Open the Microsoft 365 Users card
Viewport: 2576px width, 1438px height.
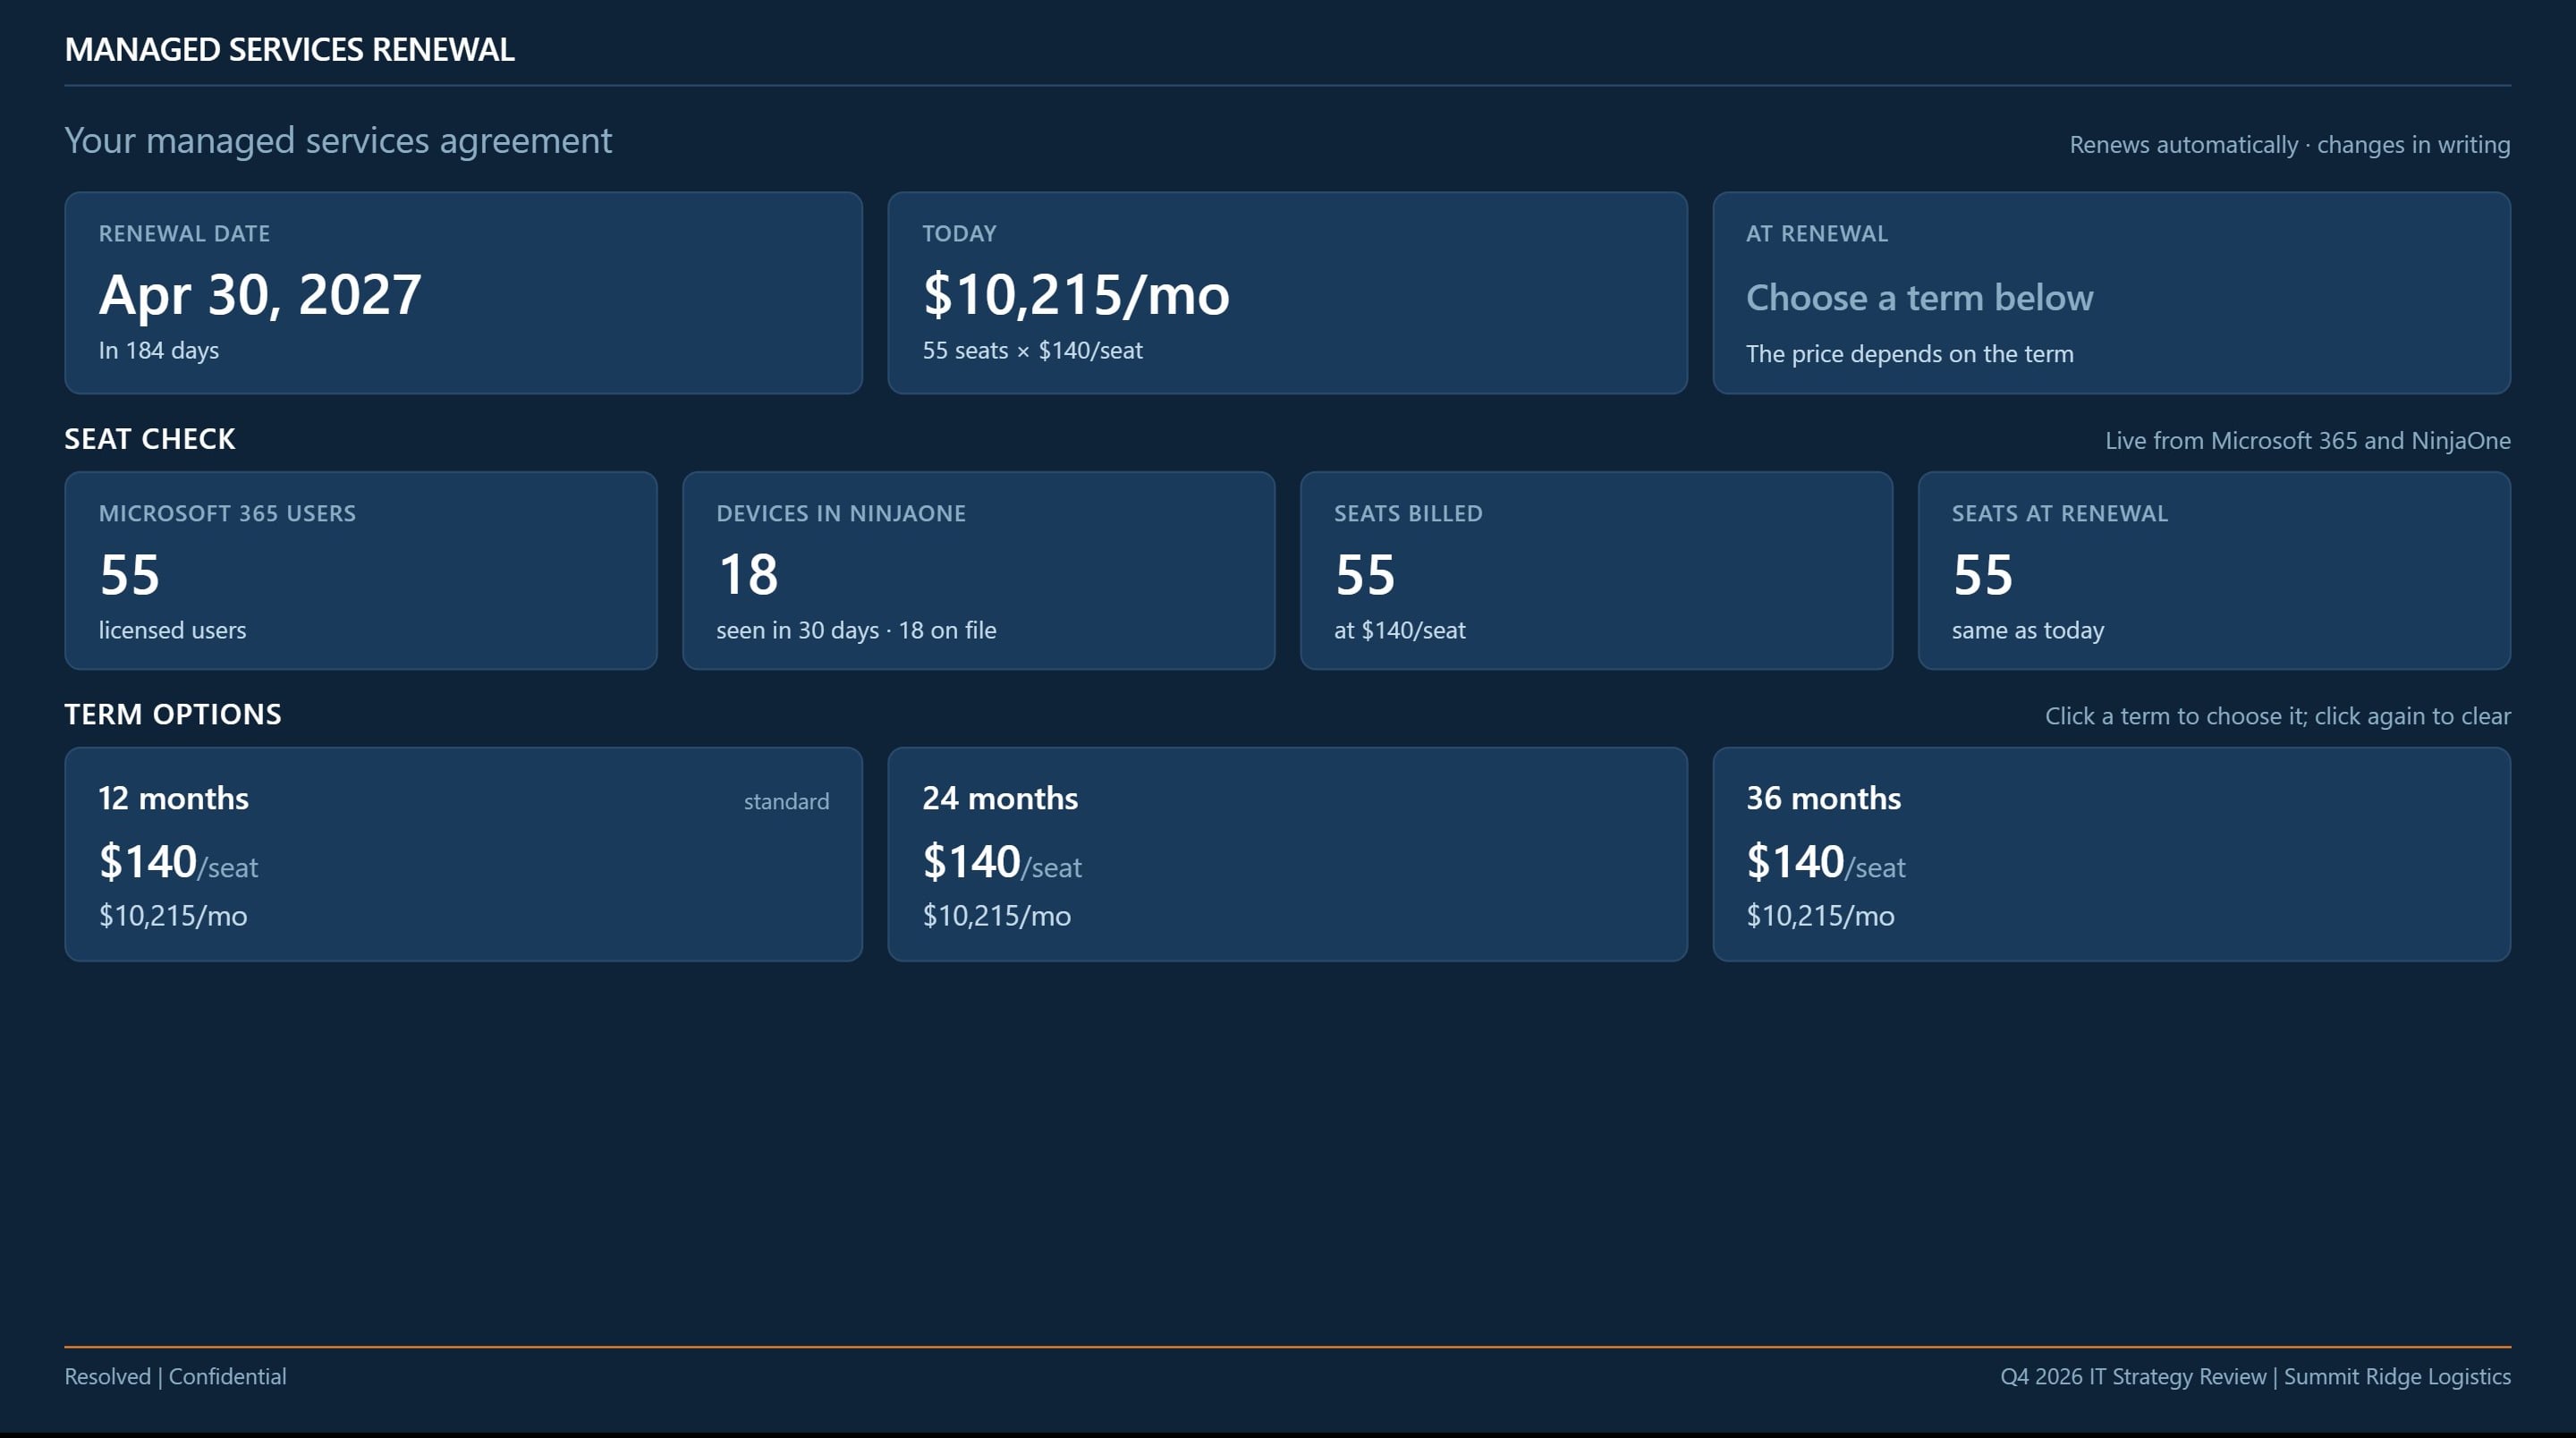click(x=361, y=570)
